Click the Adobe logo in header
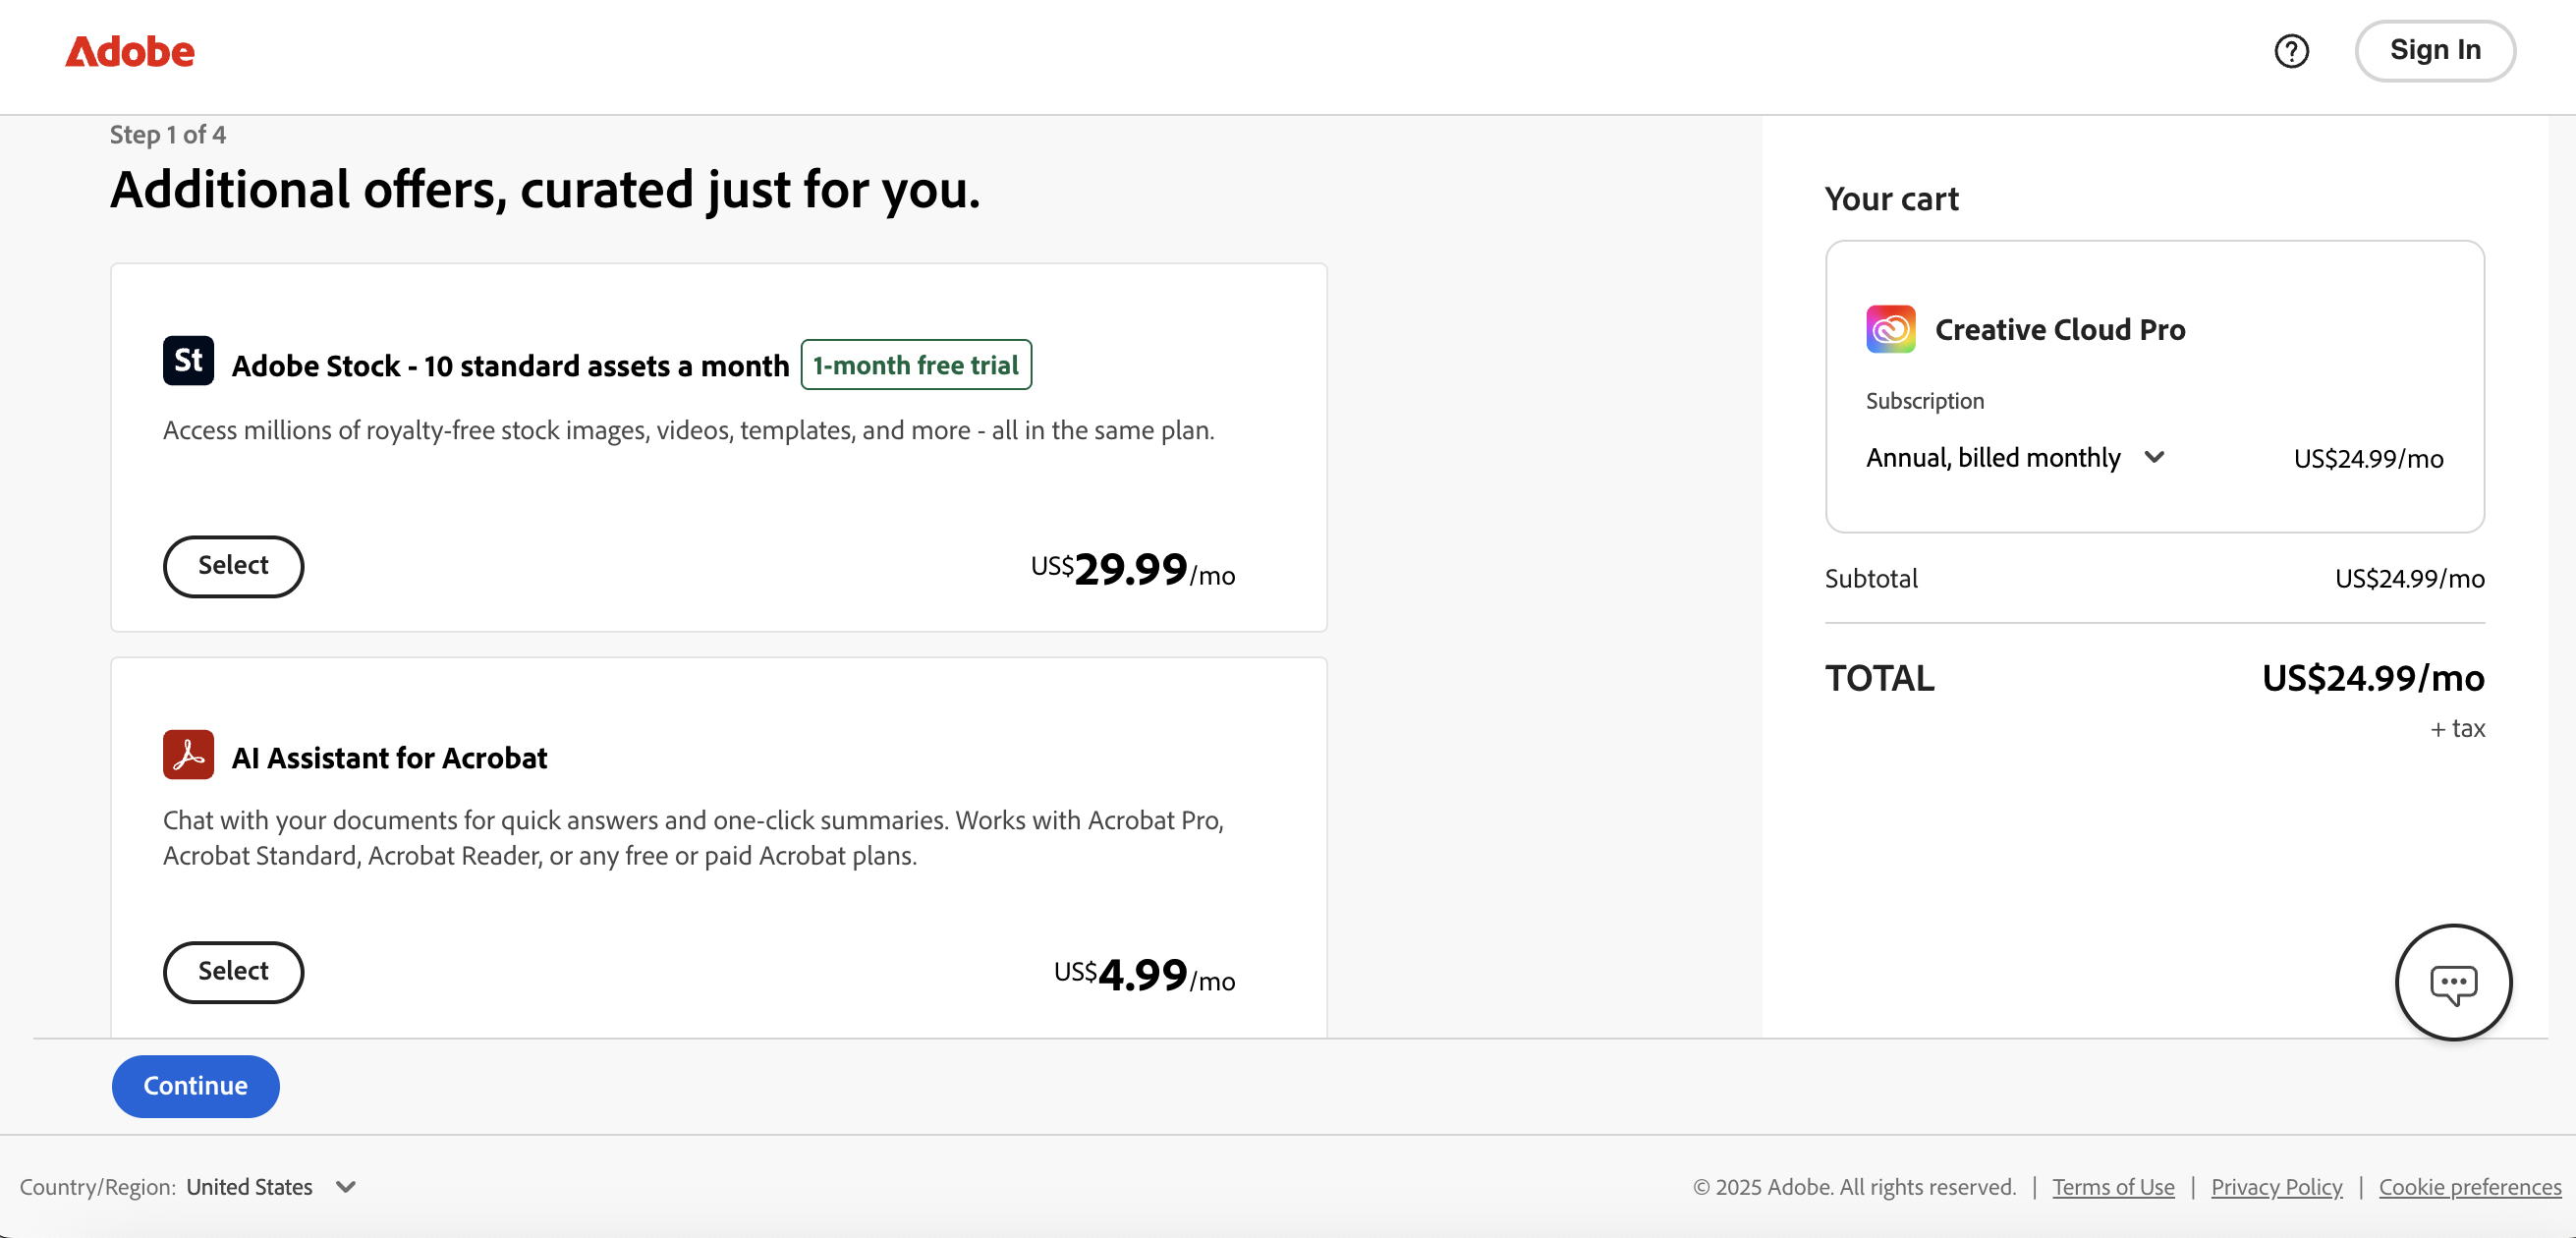2576x1238 pixels. [x=130, y=51]
